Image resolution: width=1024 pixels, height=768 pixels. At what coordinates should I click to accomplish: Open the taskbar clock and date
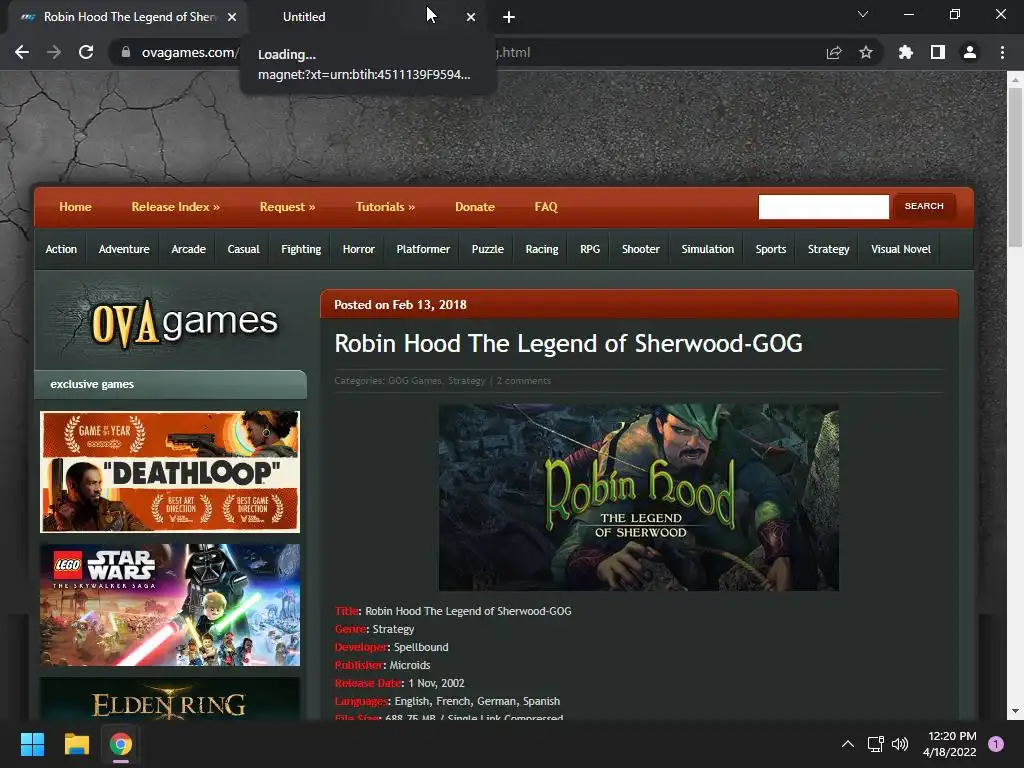950,744
